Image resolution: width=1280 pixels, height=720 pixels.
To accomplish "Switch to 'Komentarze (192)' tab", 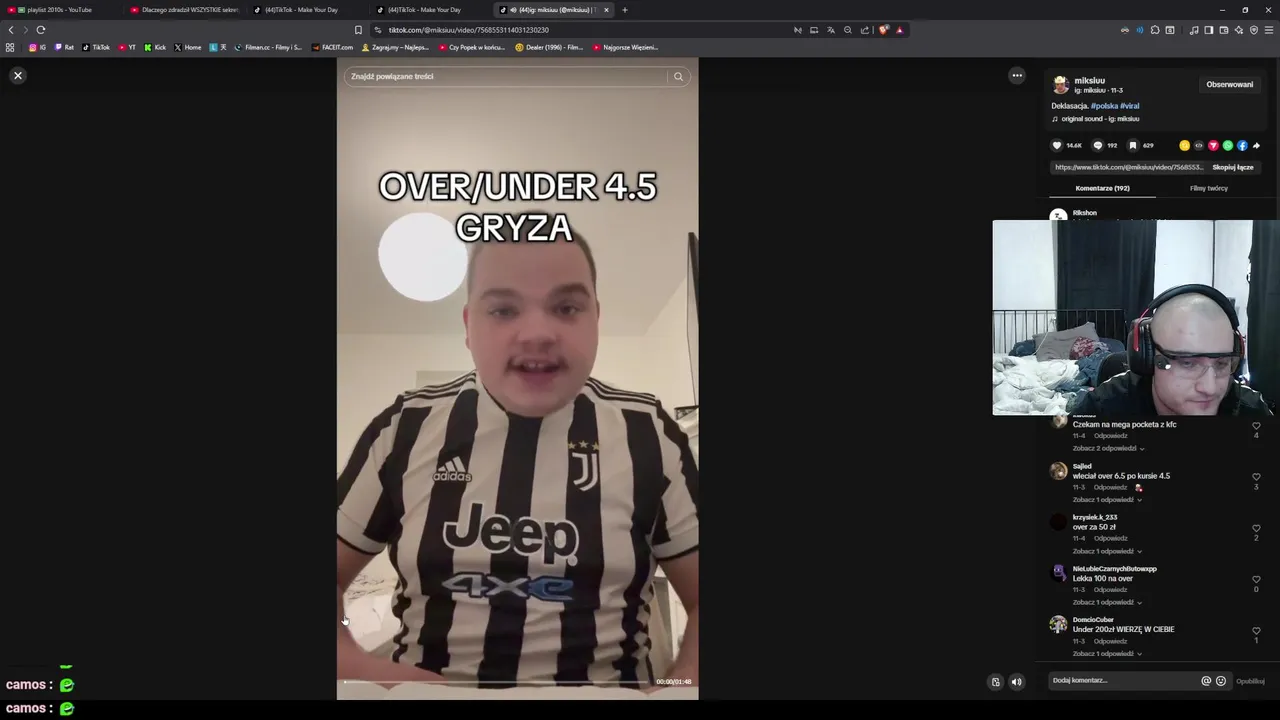I will (1102, 188).
